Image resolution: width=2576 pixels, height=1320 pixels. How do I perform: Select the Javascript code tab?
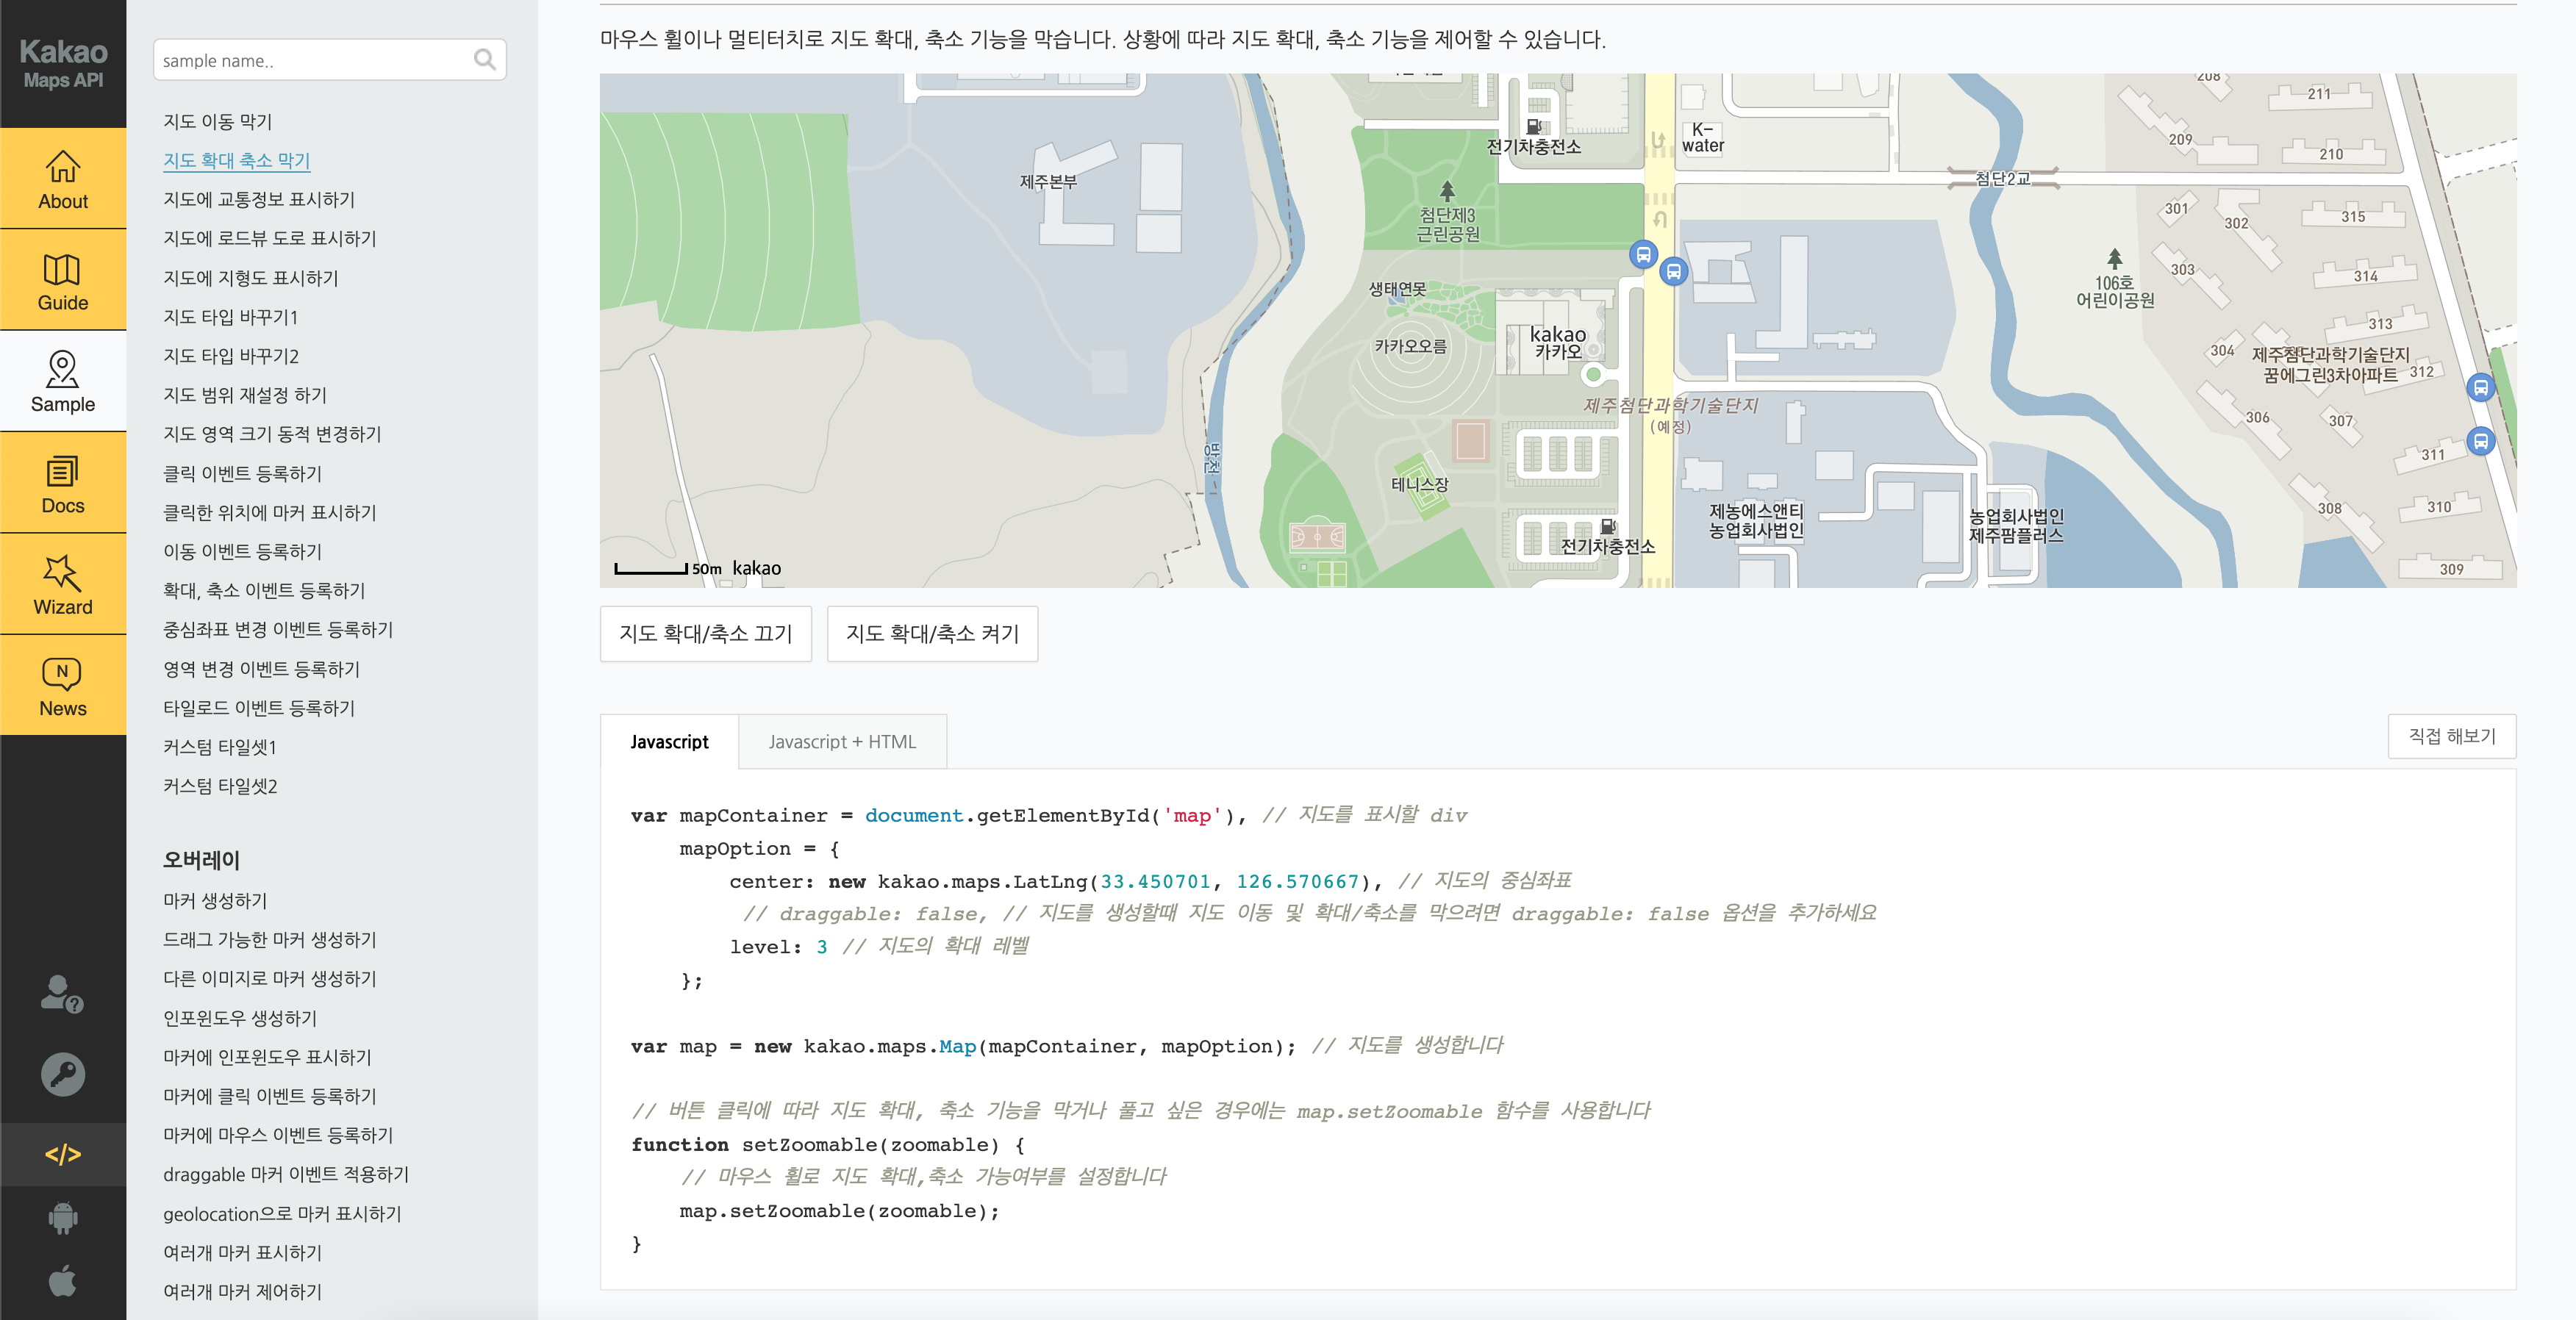[x=669, y=742]
